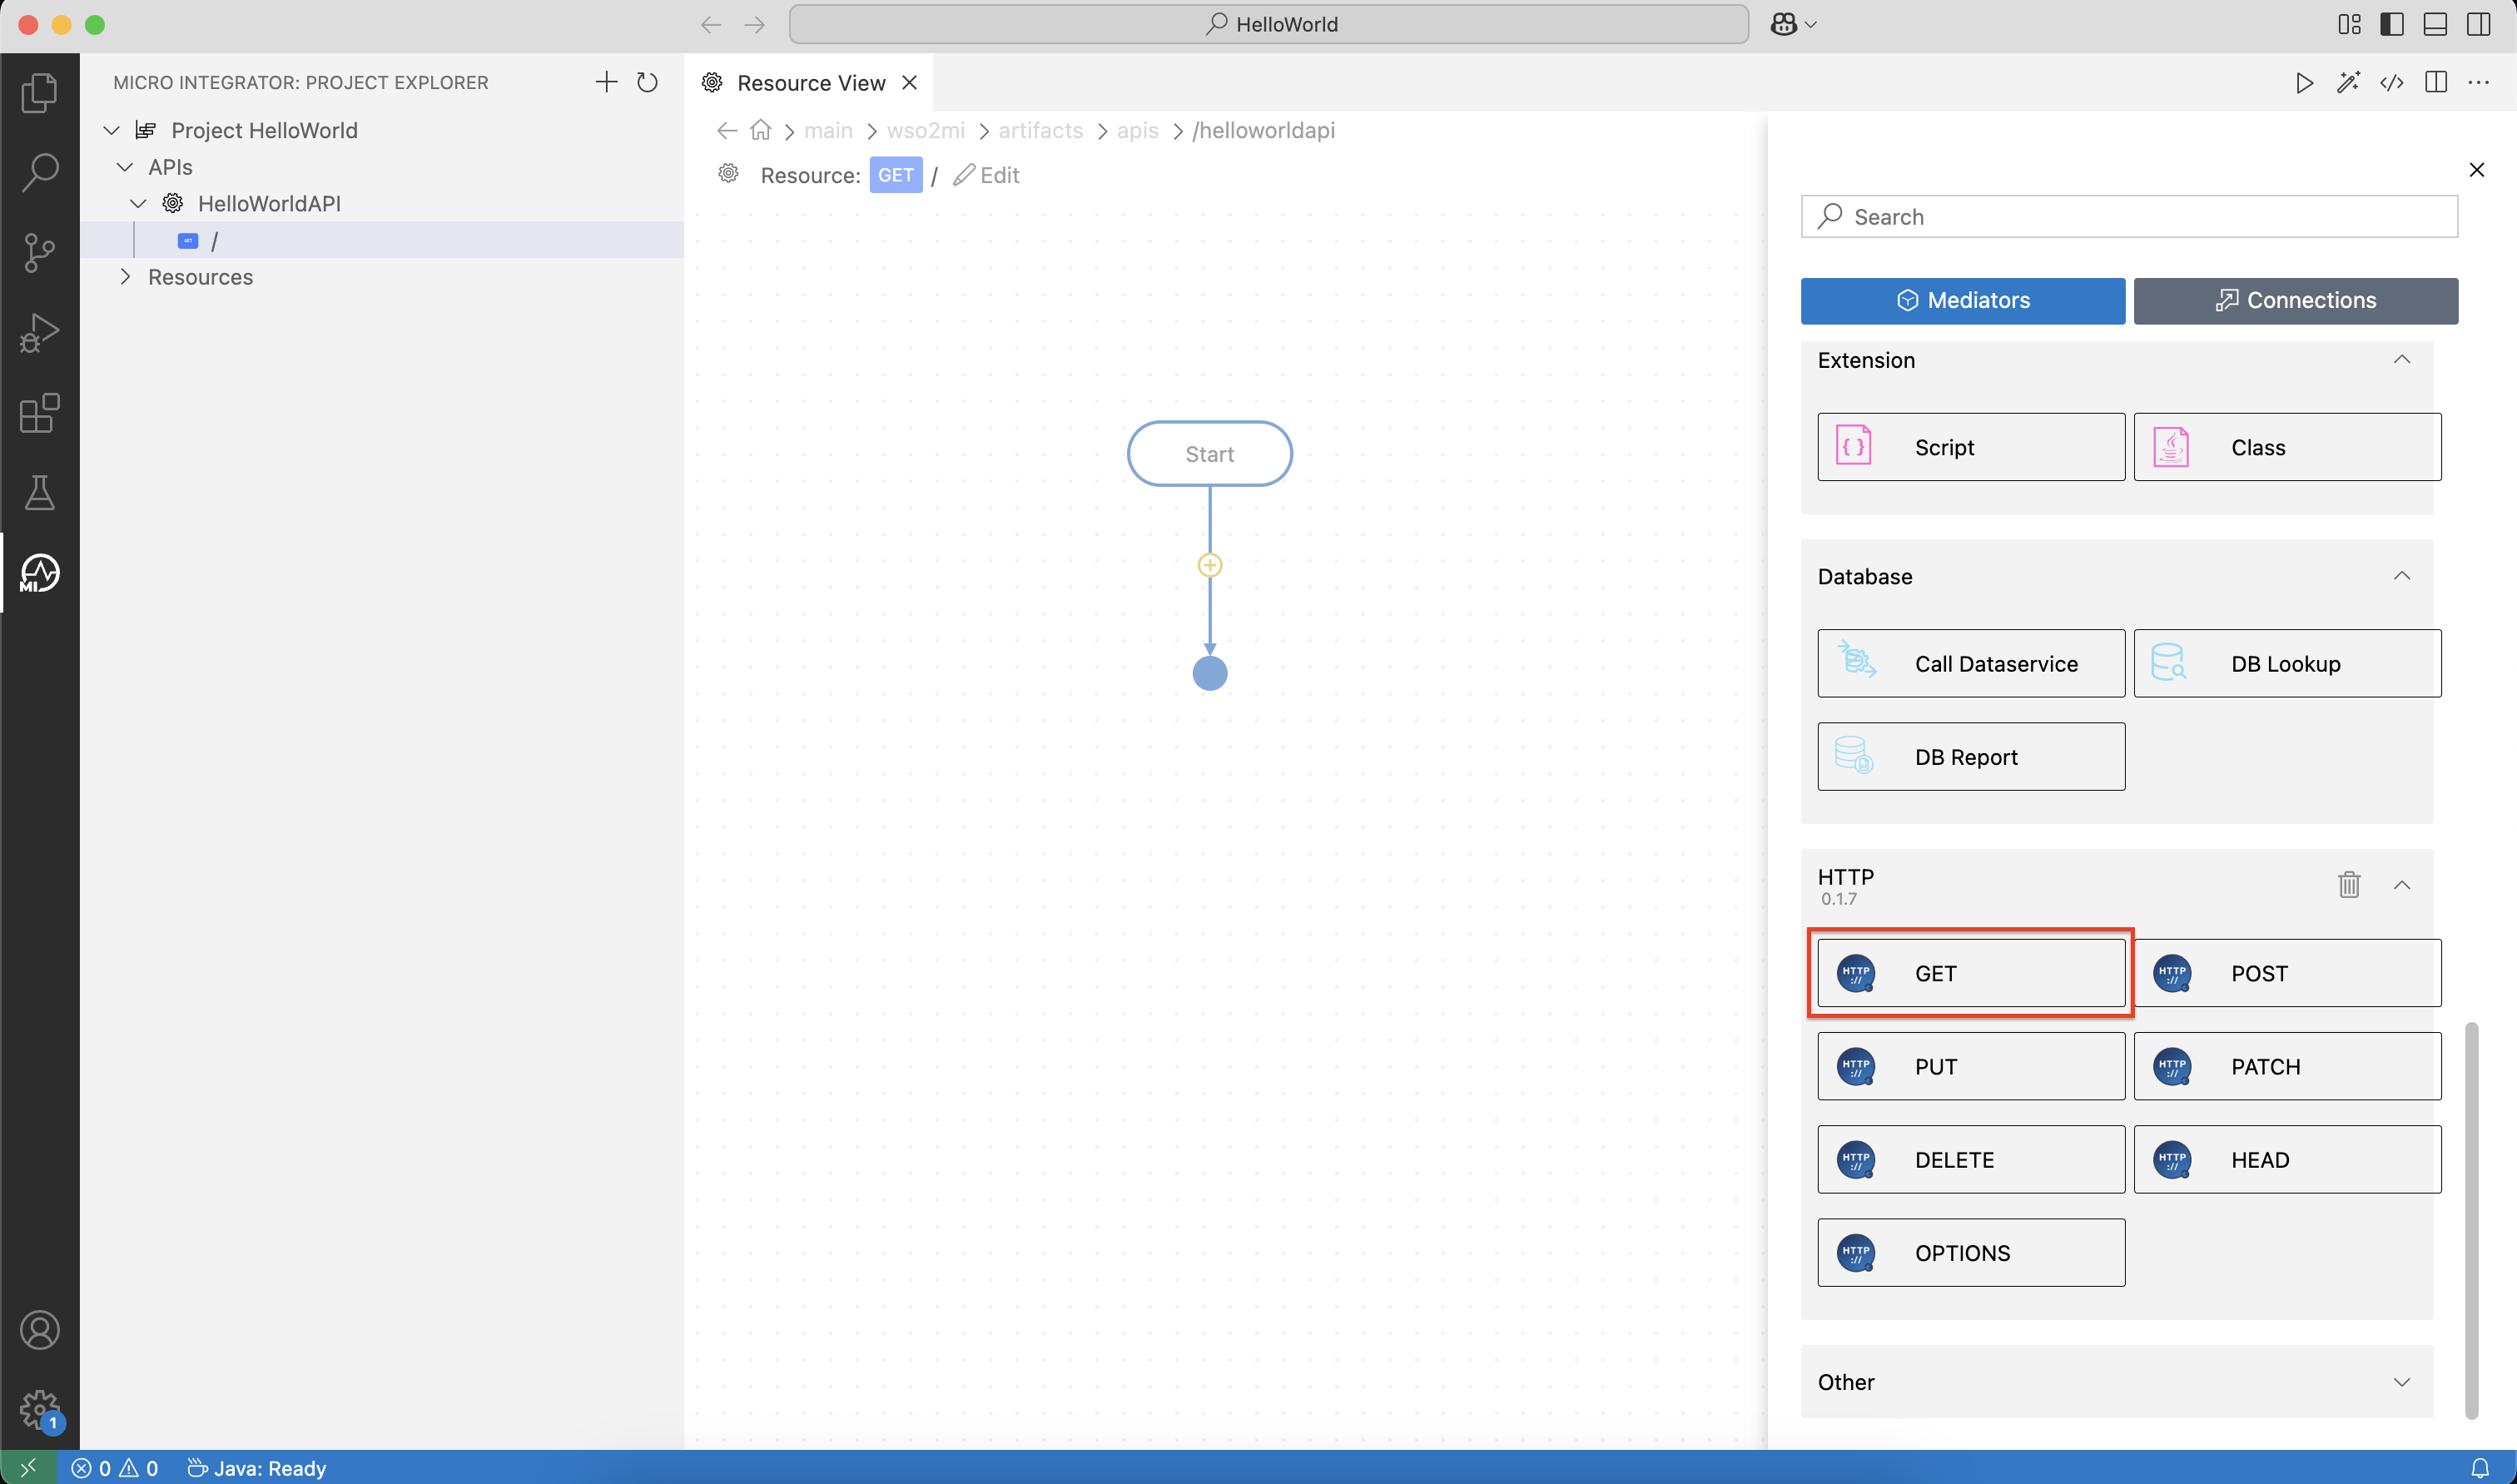Run the project with the play icon
Viewport: 2517px width, 1484px height.
pos(2304,83)
